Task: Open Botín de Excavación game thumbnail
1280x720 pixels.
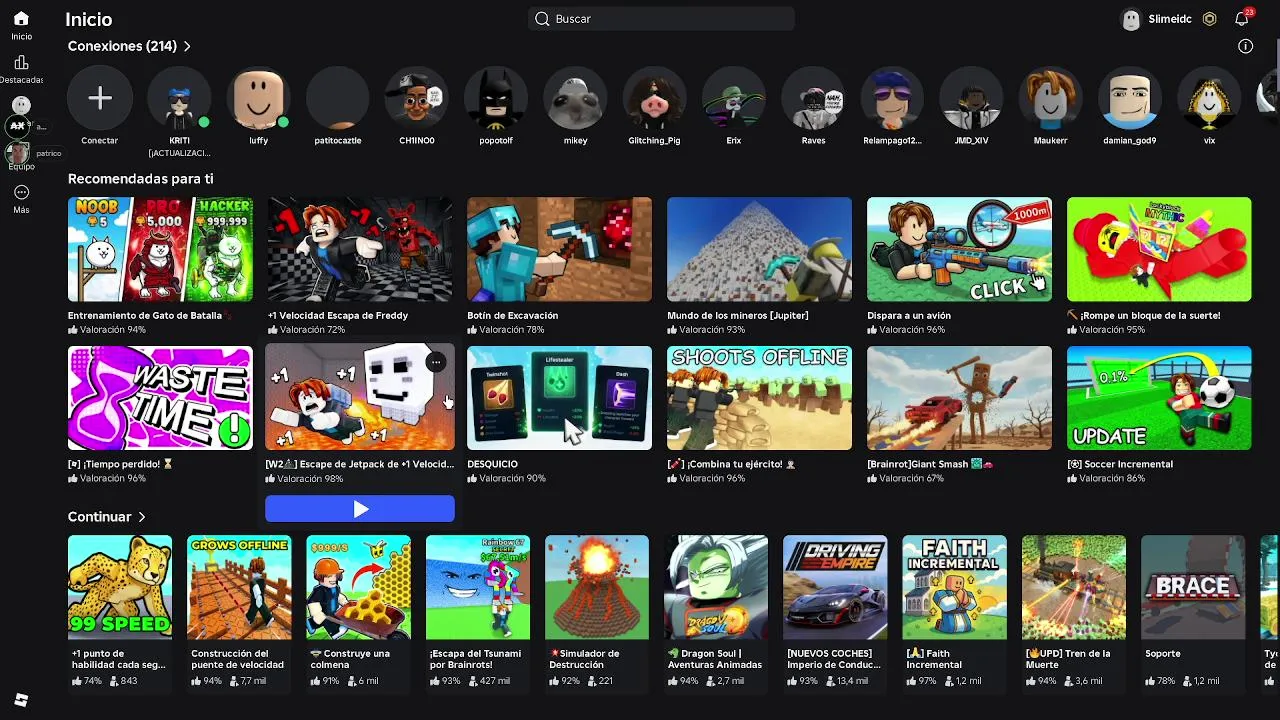Action: pos(559,249)
